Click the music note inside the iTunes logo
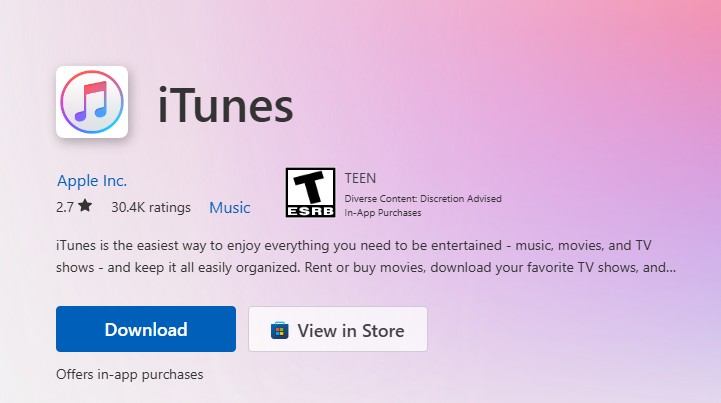Image resolution: width=721 pixels, height=403 pixels. (91, 101)
